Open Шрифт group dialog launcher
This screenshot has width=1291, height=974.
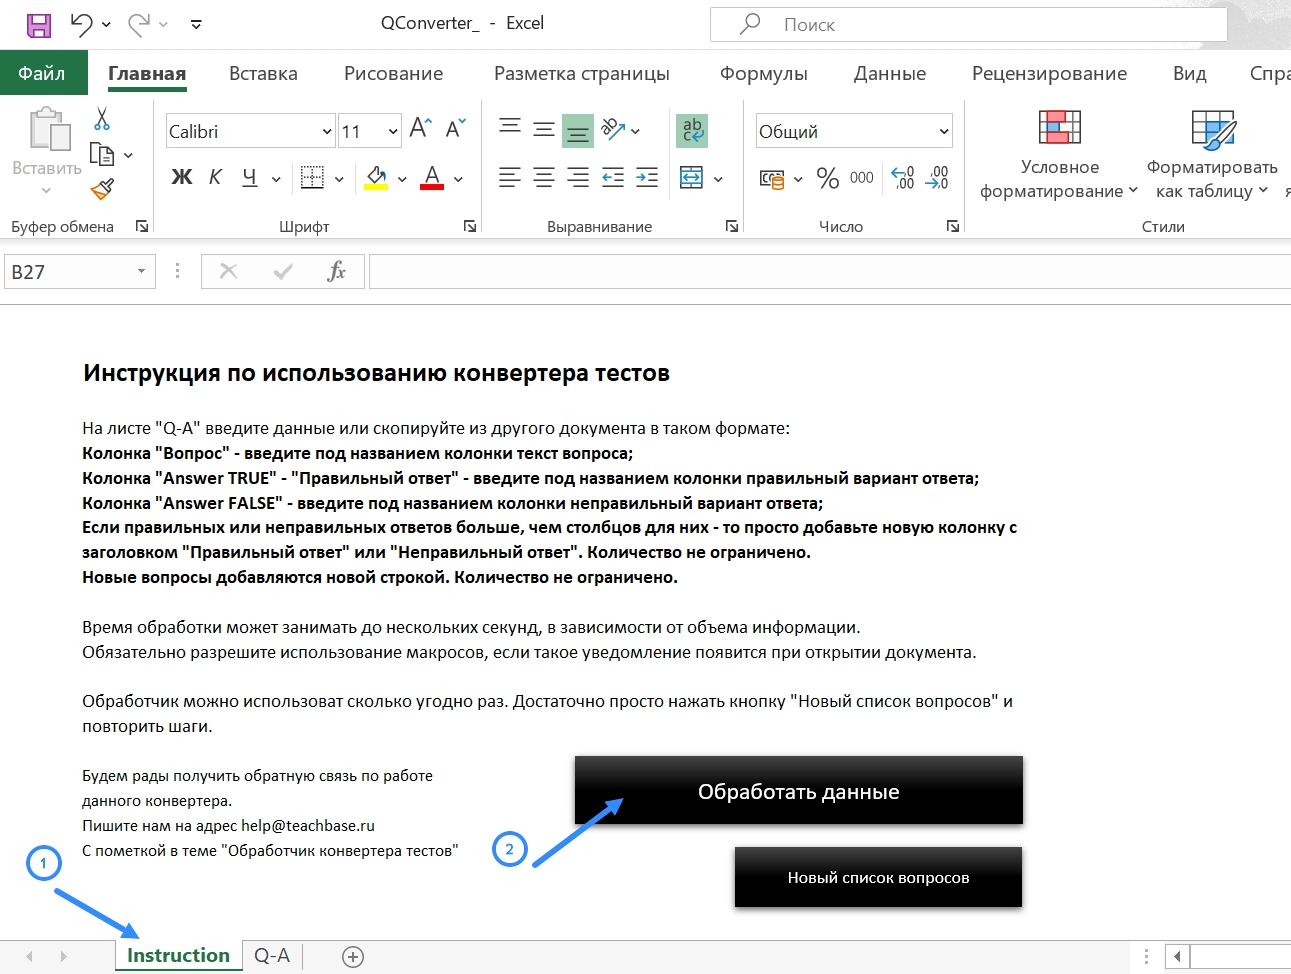click(x=470, y=226)
